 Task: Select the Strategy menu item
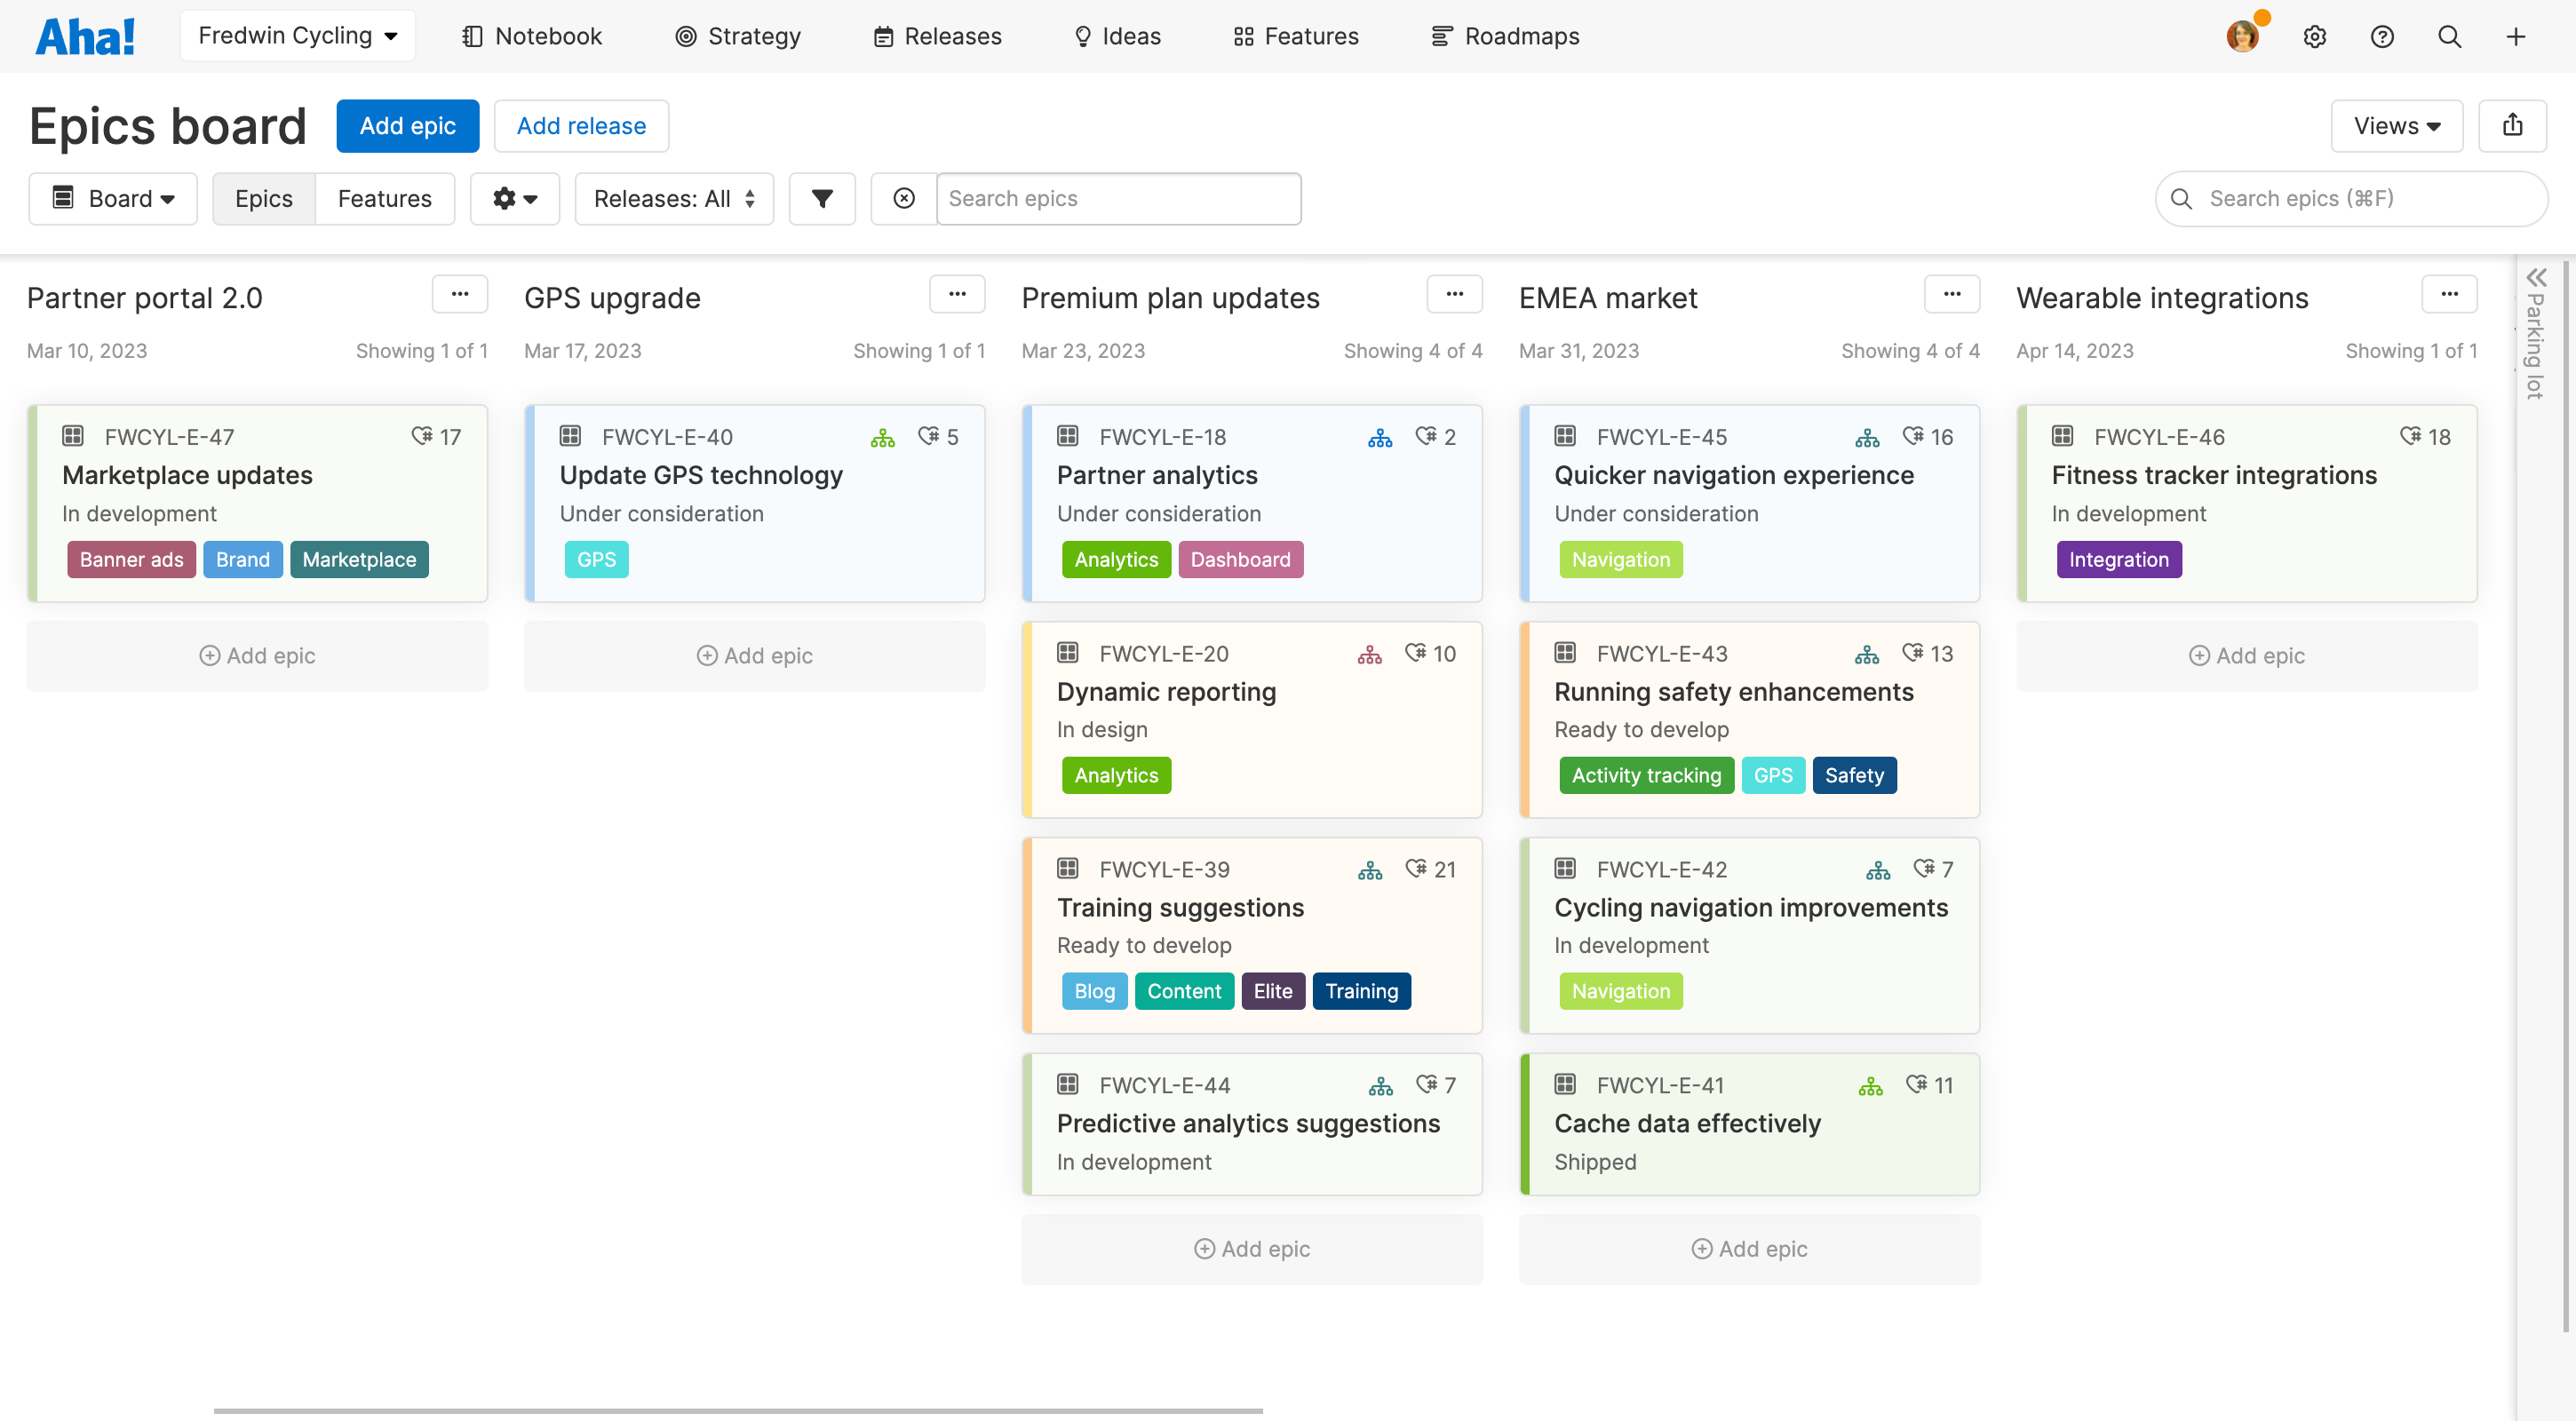[x=754, y=36]
